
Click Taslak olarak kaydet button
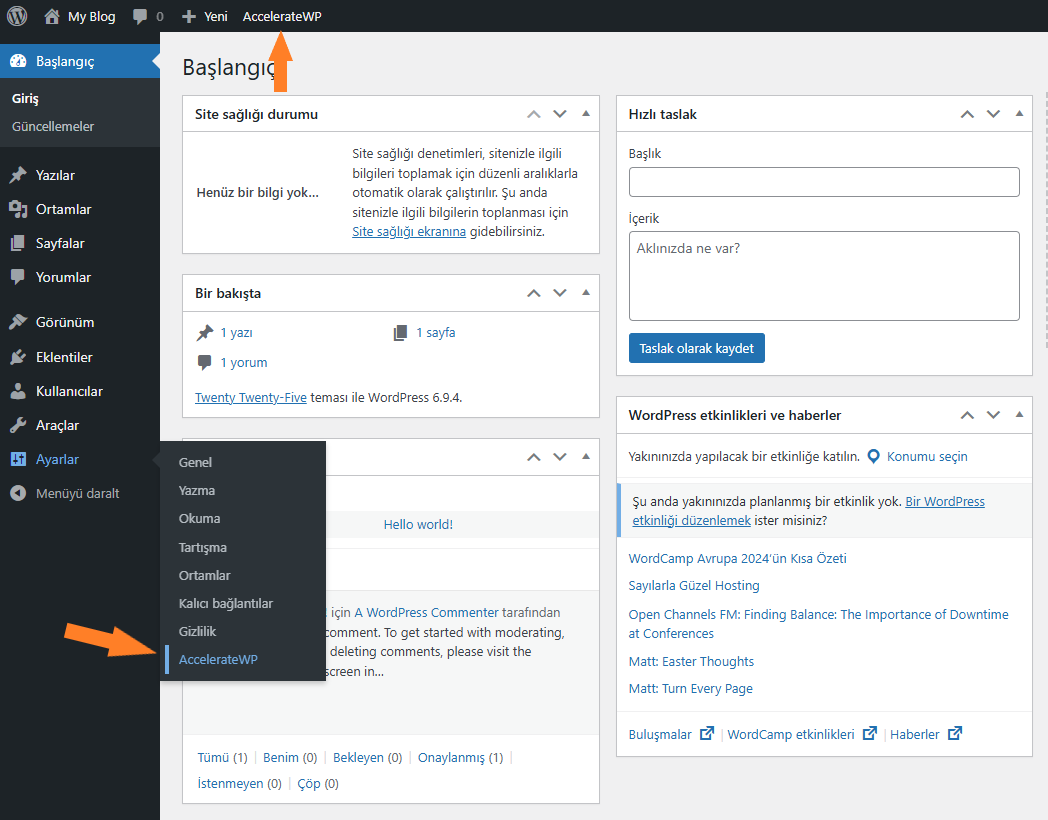pyautogui.click(x=696, y=348)
